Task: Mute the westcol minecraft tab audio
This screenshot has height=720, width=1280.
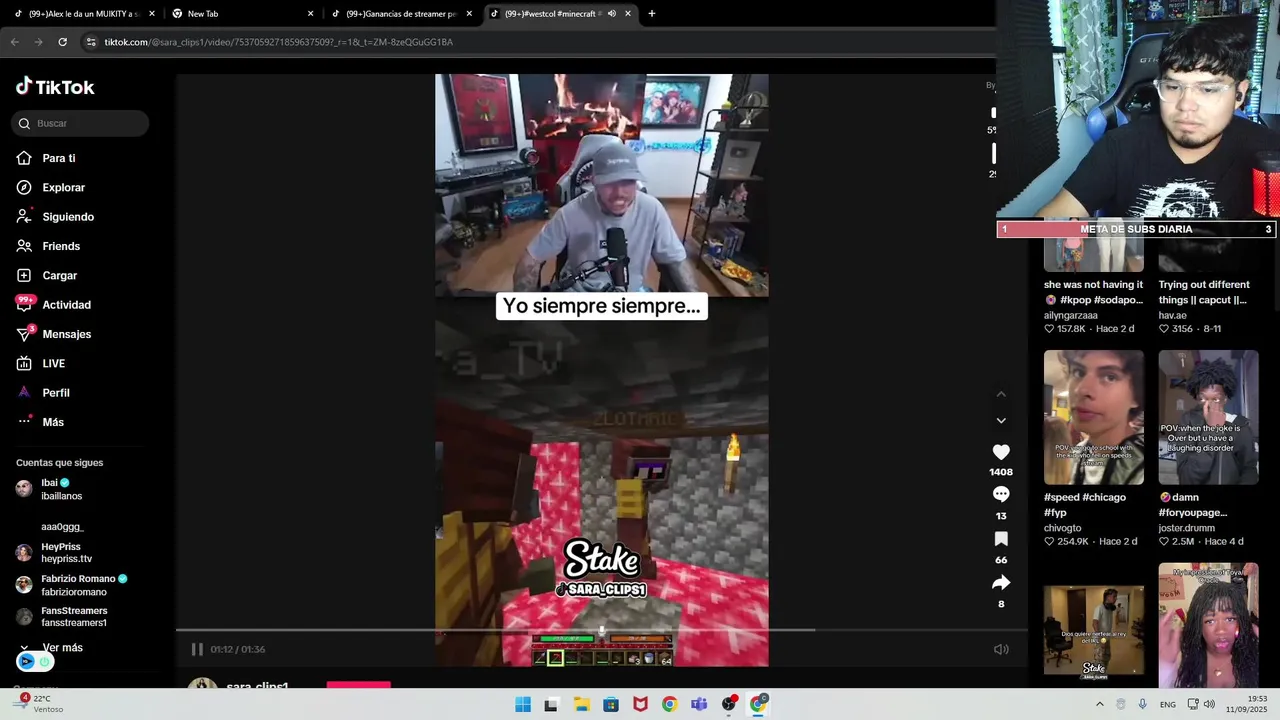Action: [611, 14]
